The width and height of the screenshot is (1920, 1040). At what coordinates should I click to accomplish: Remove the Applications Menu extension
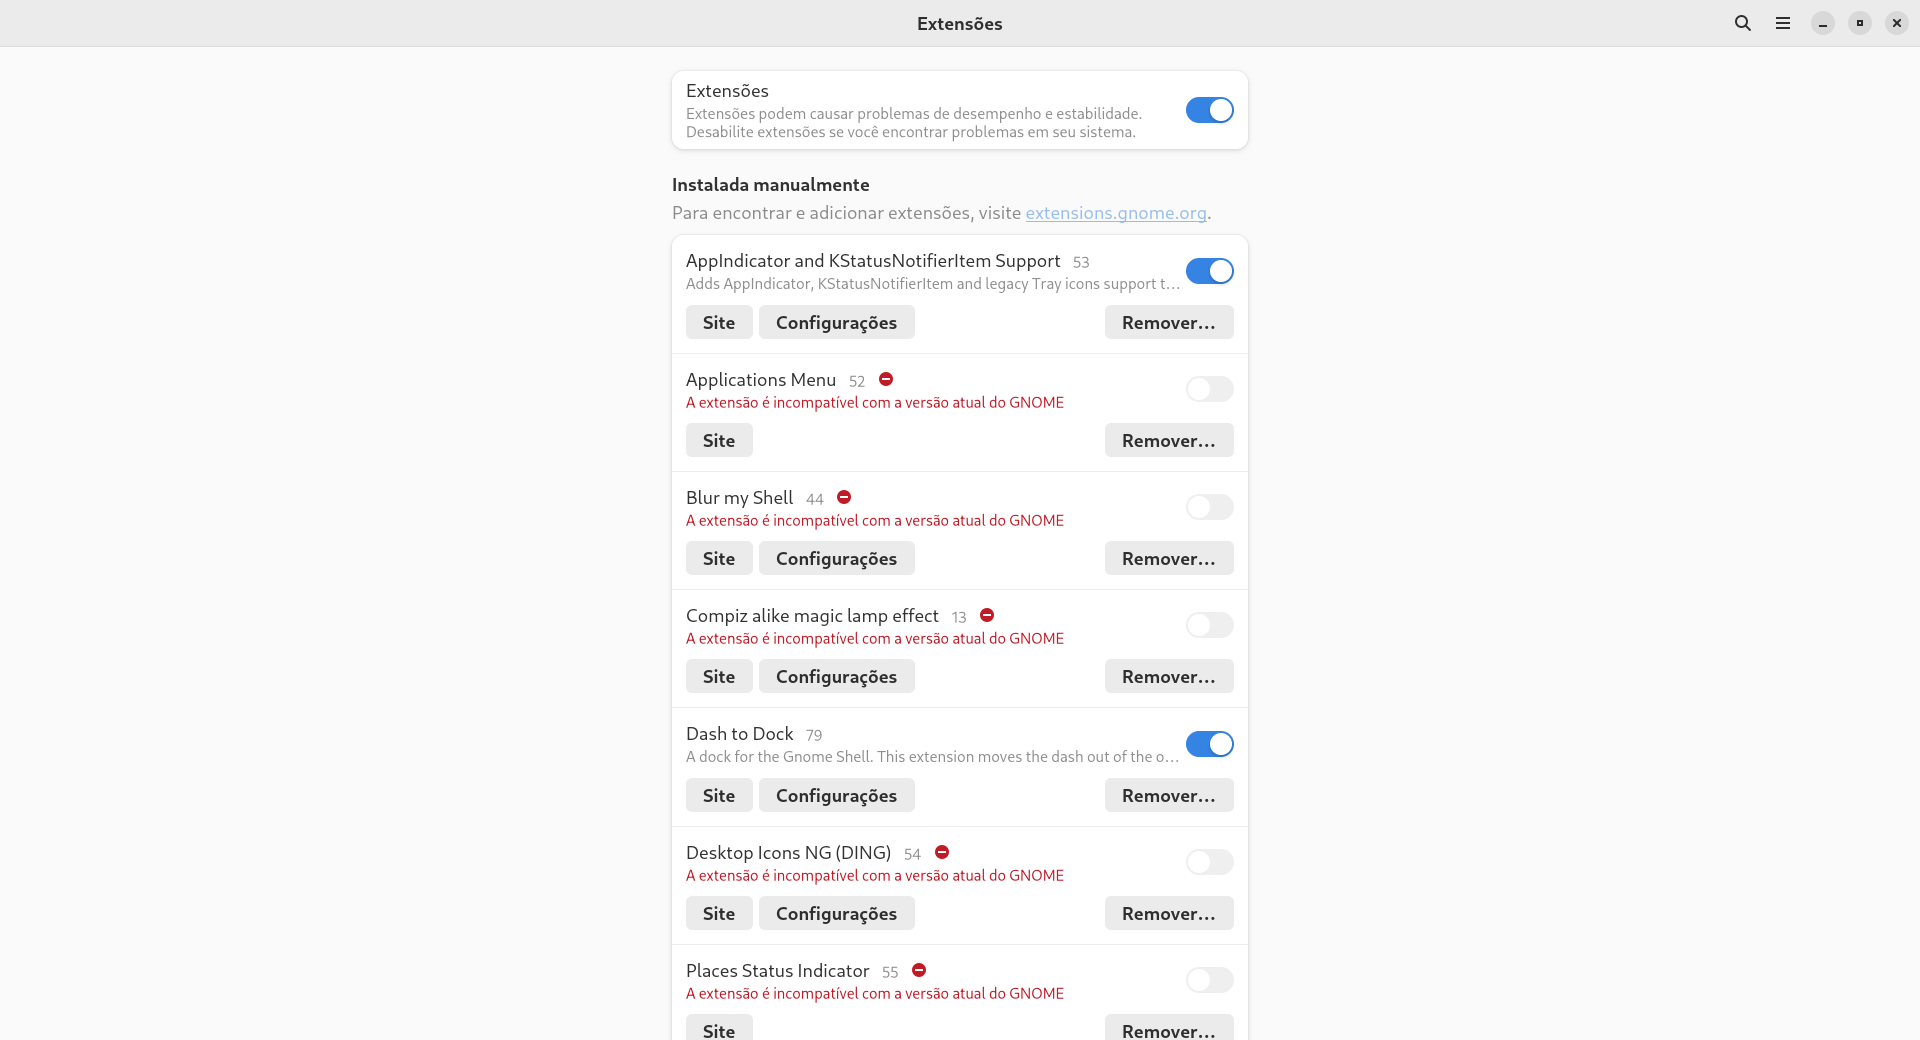(1168, 441)
